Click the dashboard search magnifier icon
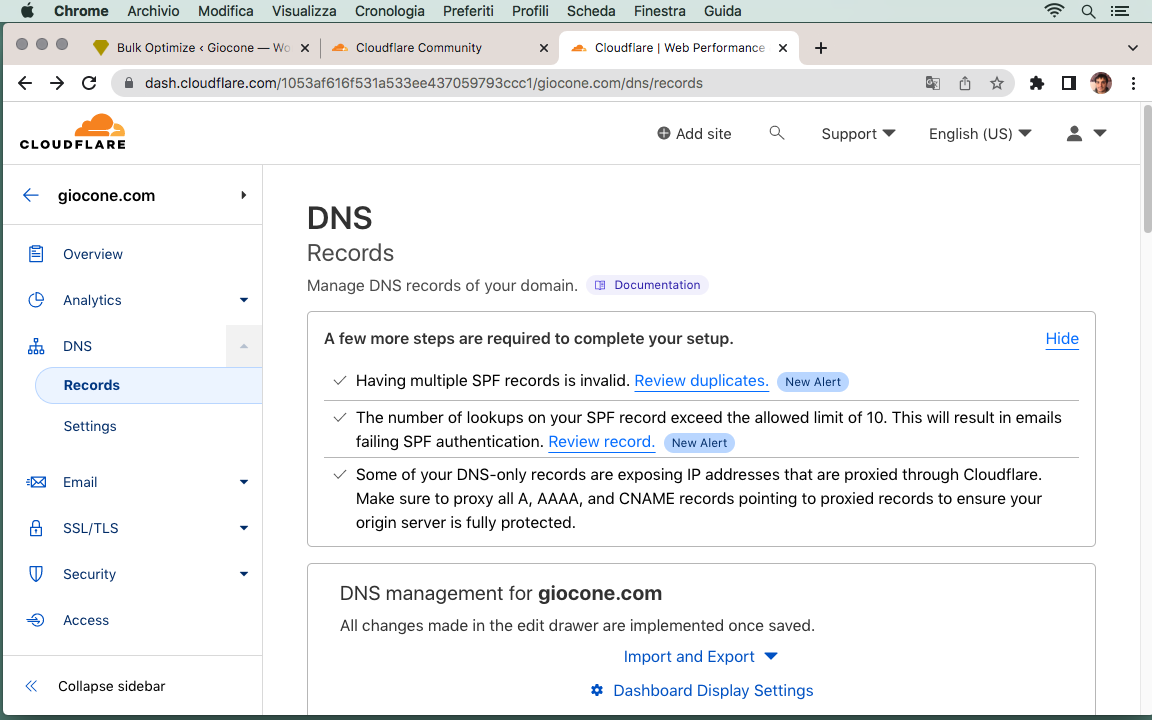Image resolution: width=1152 pixels, height=720 pixels. point(777,133)
